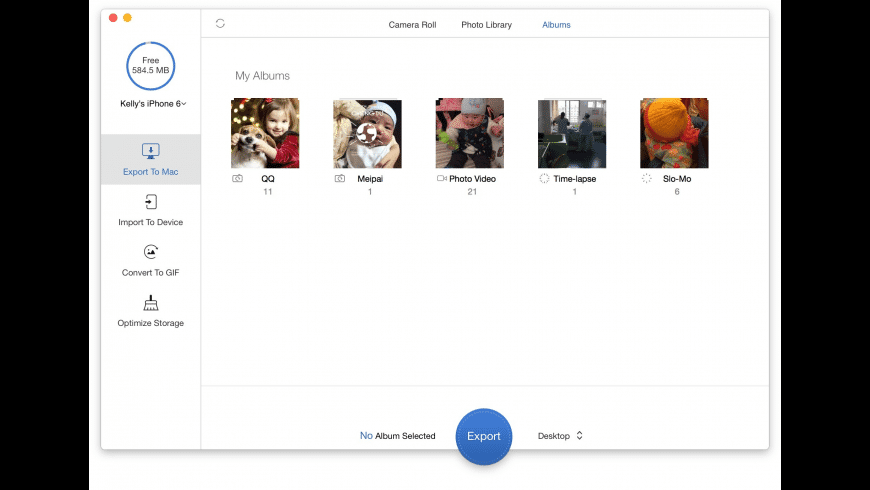Click camera icon beside QQ album
The width and height of the screenshot is (870, 490).
tap(237, 179)
